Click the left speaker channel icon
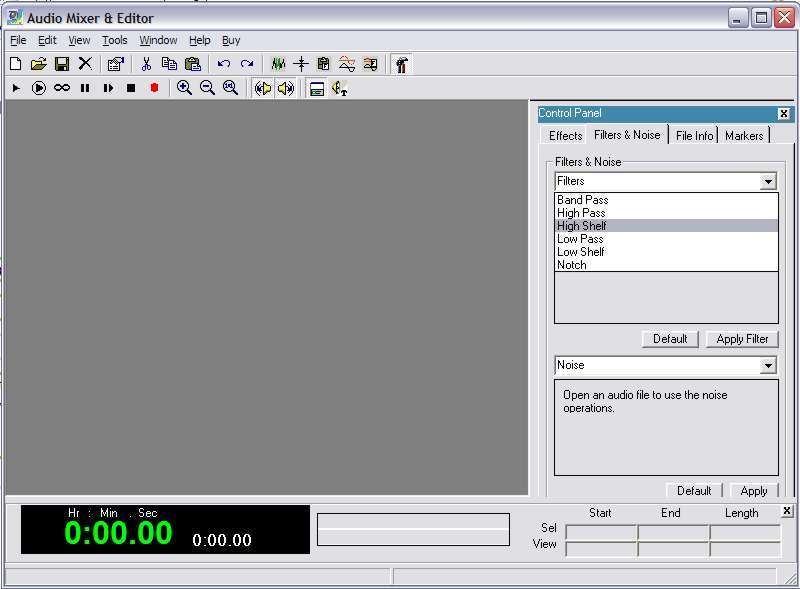The height and width of the screenshot is (589, 800). pyautogui.click(x=263, y=88)
